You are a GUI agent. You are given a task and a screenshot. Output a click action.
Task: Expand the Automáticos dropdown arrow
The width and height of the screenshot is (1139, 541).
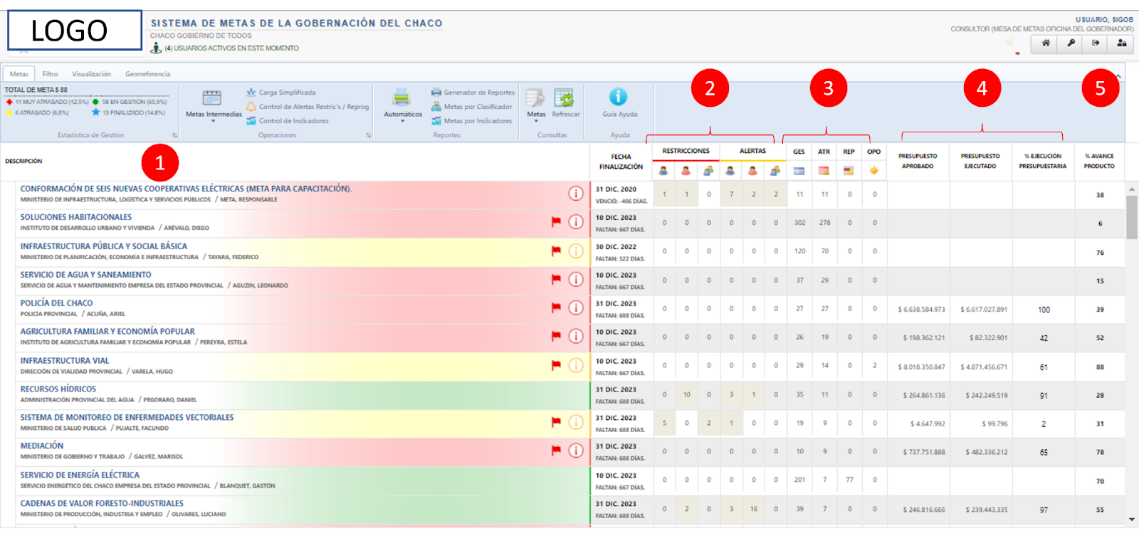tap(402, 122)
